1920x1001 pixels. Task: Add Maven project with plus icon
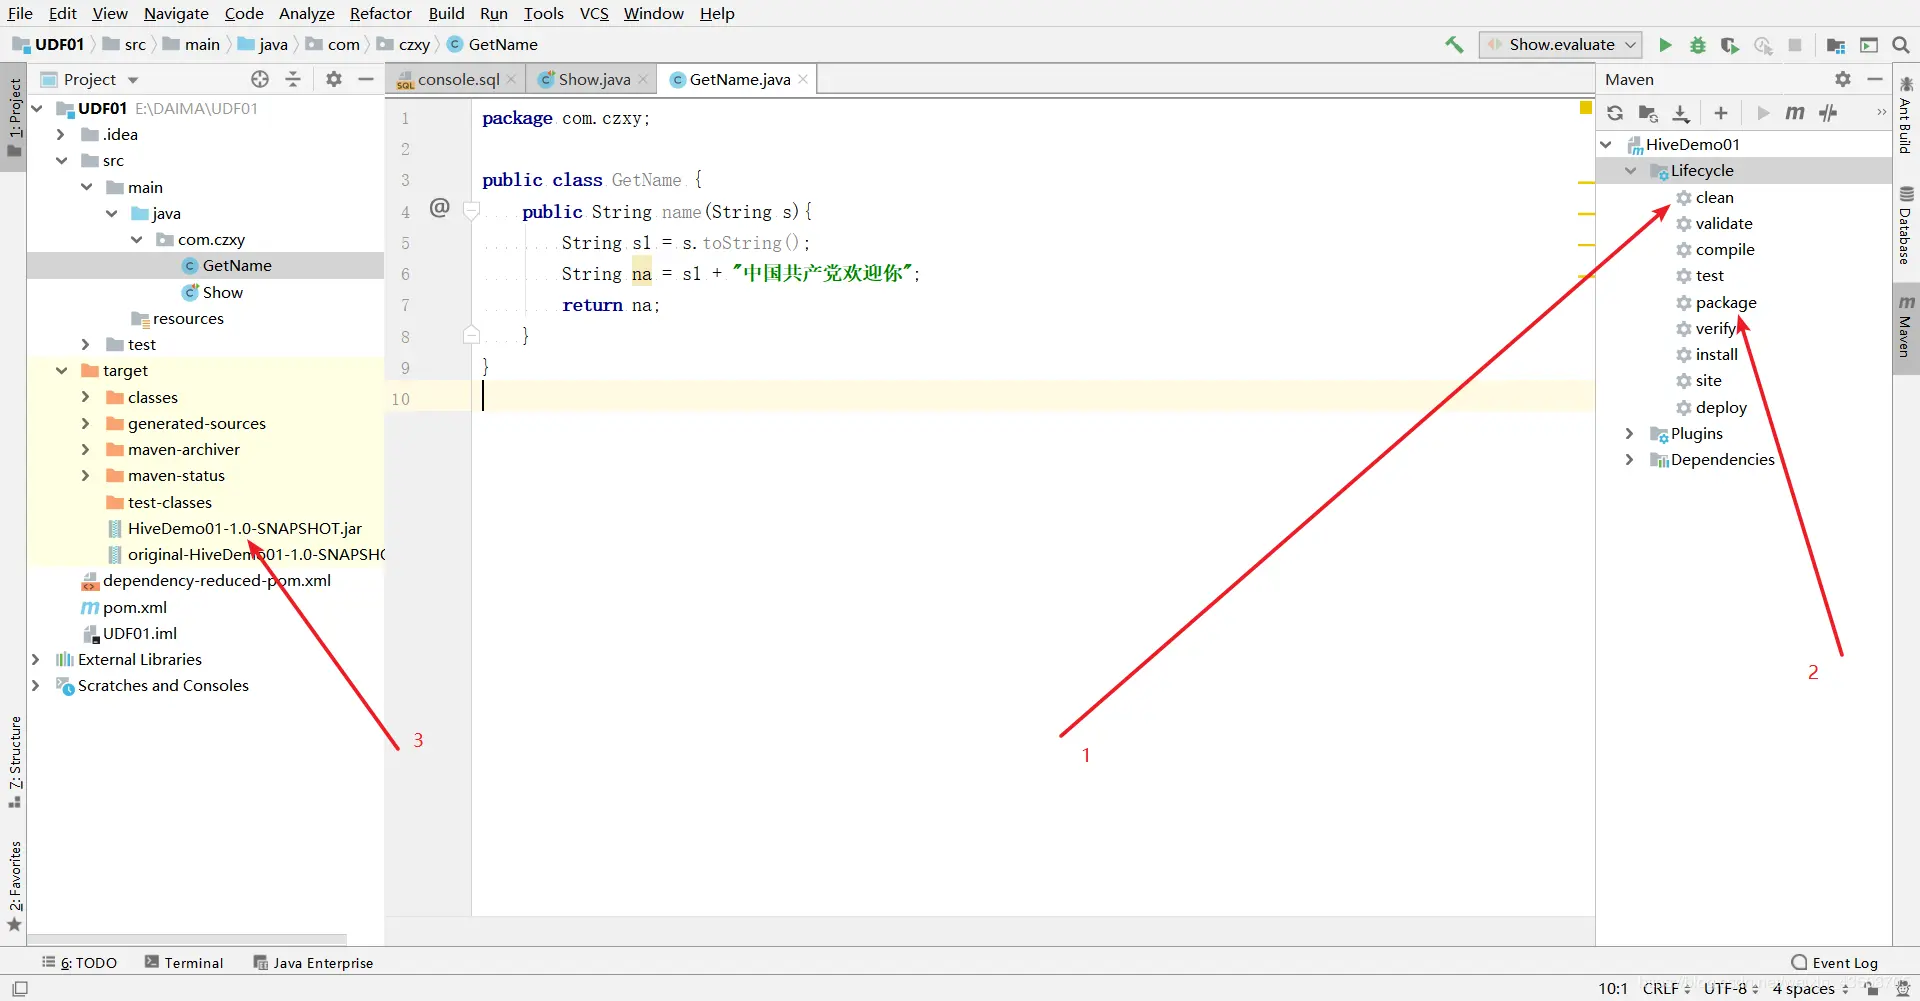tap(1721, 113)
